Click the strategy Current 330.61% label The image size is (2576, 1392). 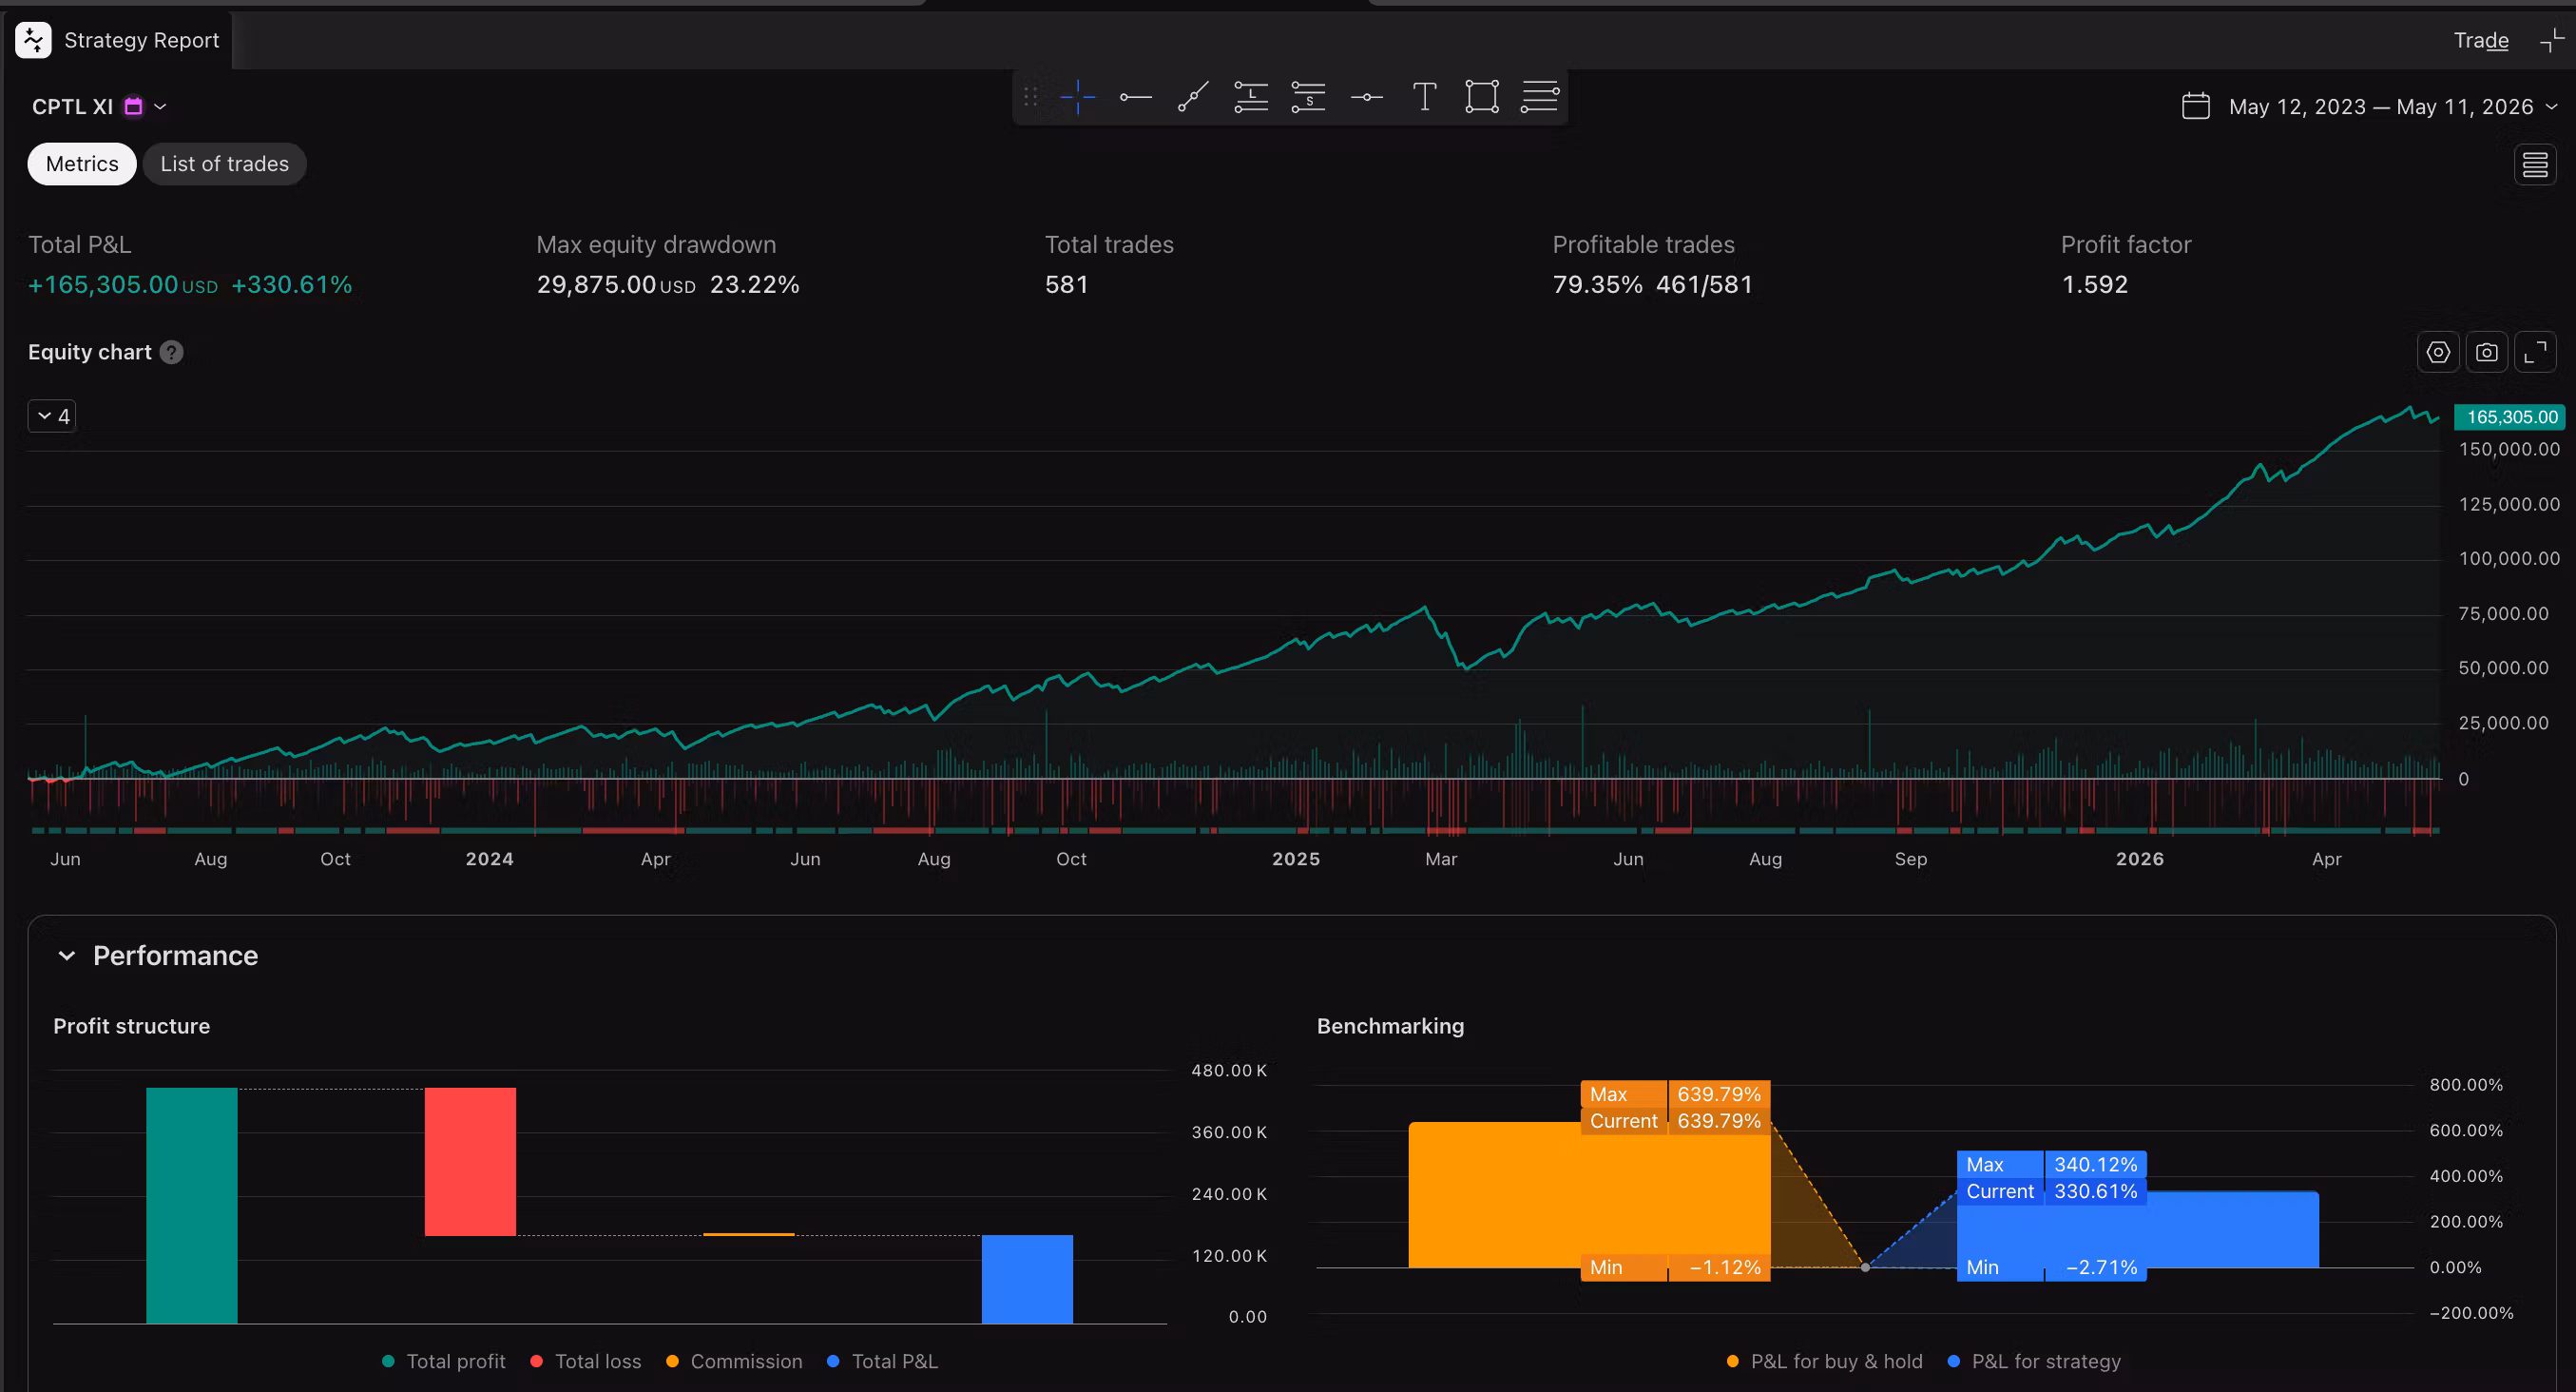coord(2051,1191)
